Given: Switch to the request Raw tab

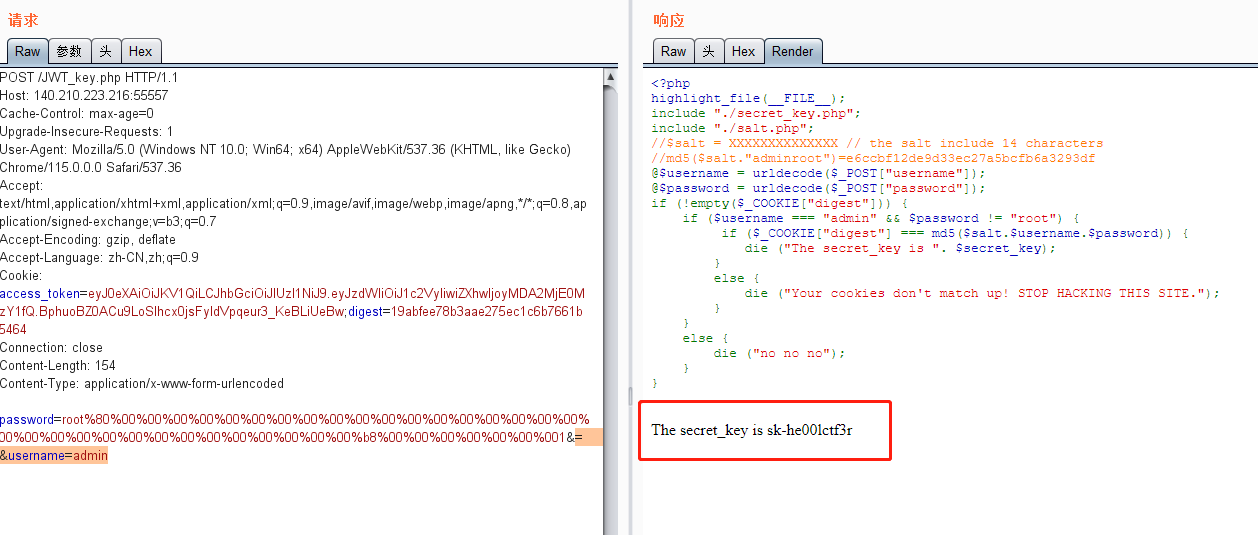Looking at the screenshot, I should pyautogui.click(x=27, y=51).
